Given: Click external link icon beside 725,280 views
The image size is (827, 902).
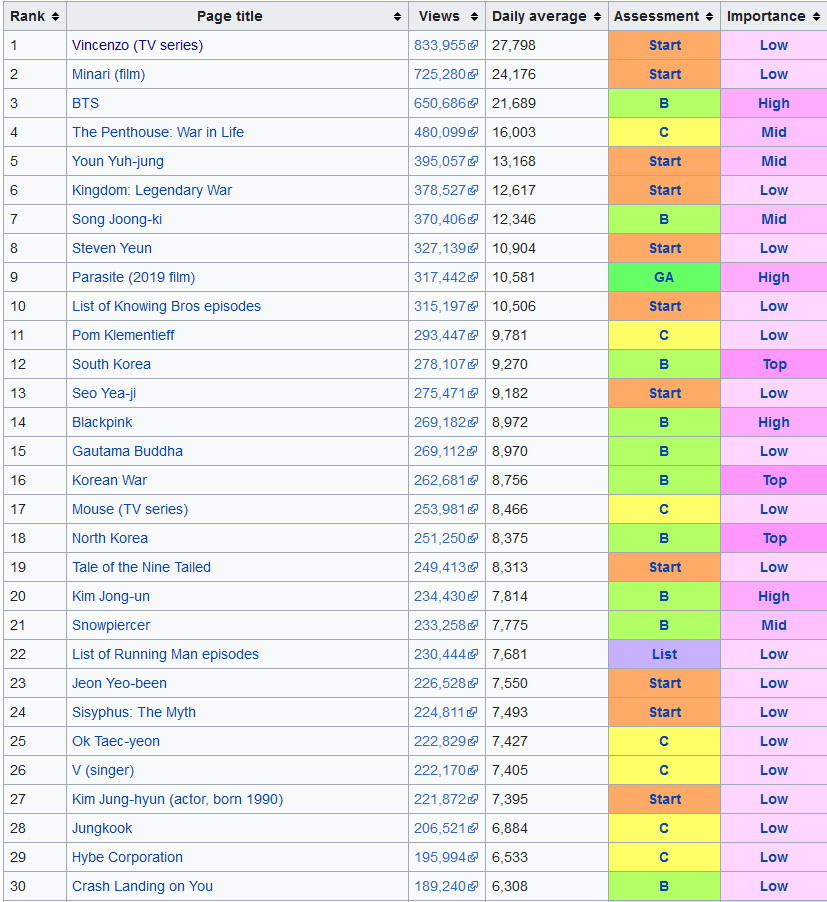Looking at the screenshot, I should click(x=473, y=74).
